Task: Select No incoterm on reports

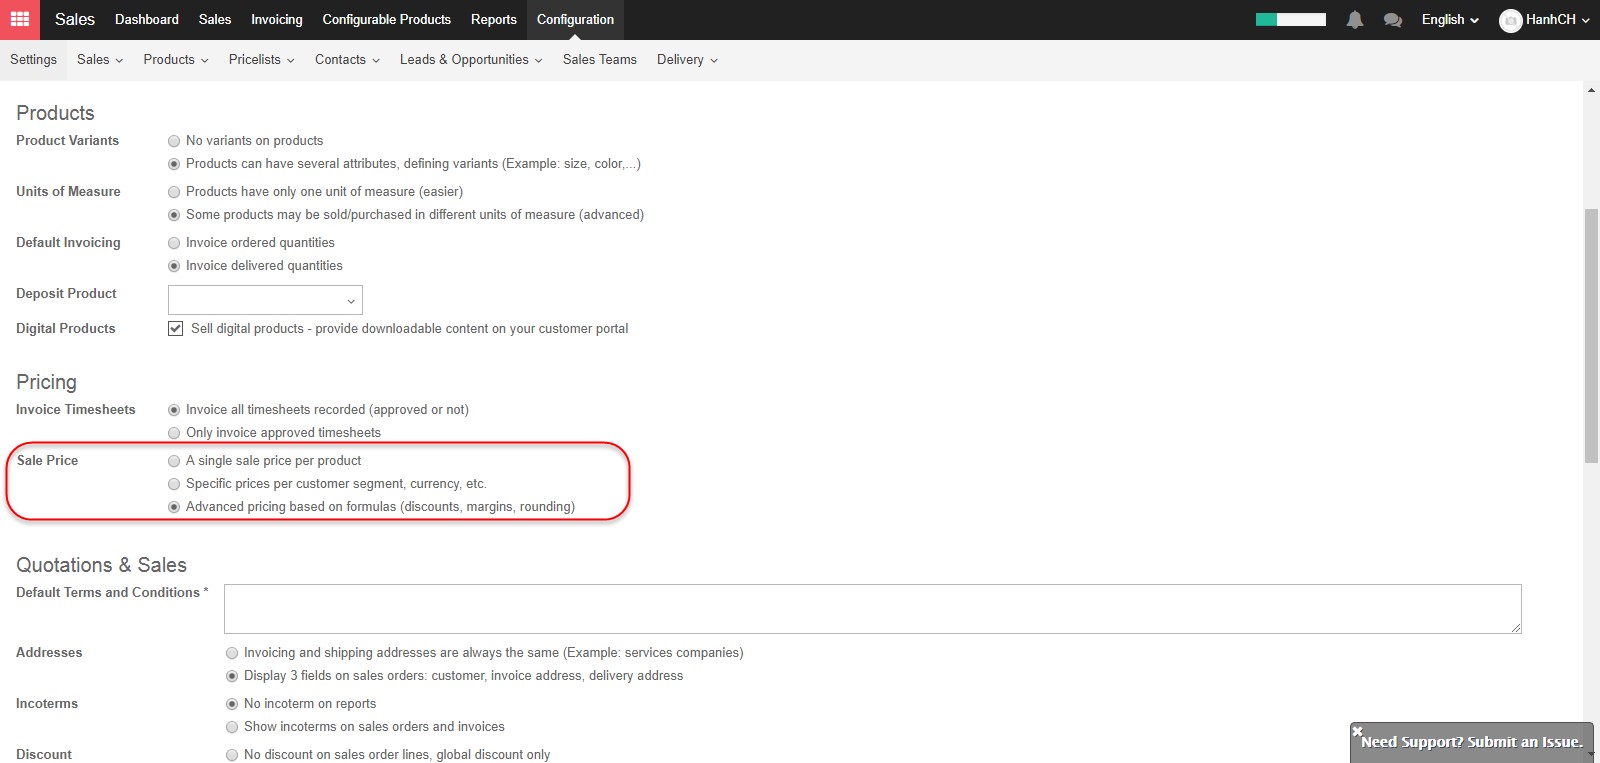Action: coord(232,704)
